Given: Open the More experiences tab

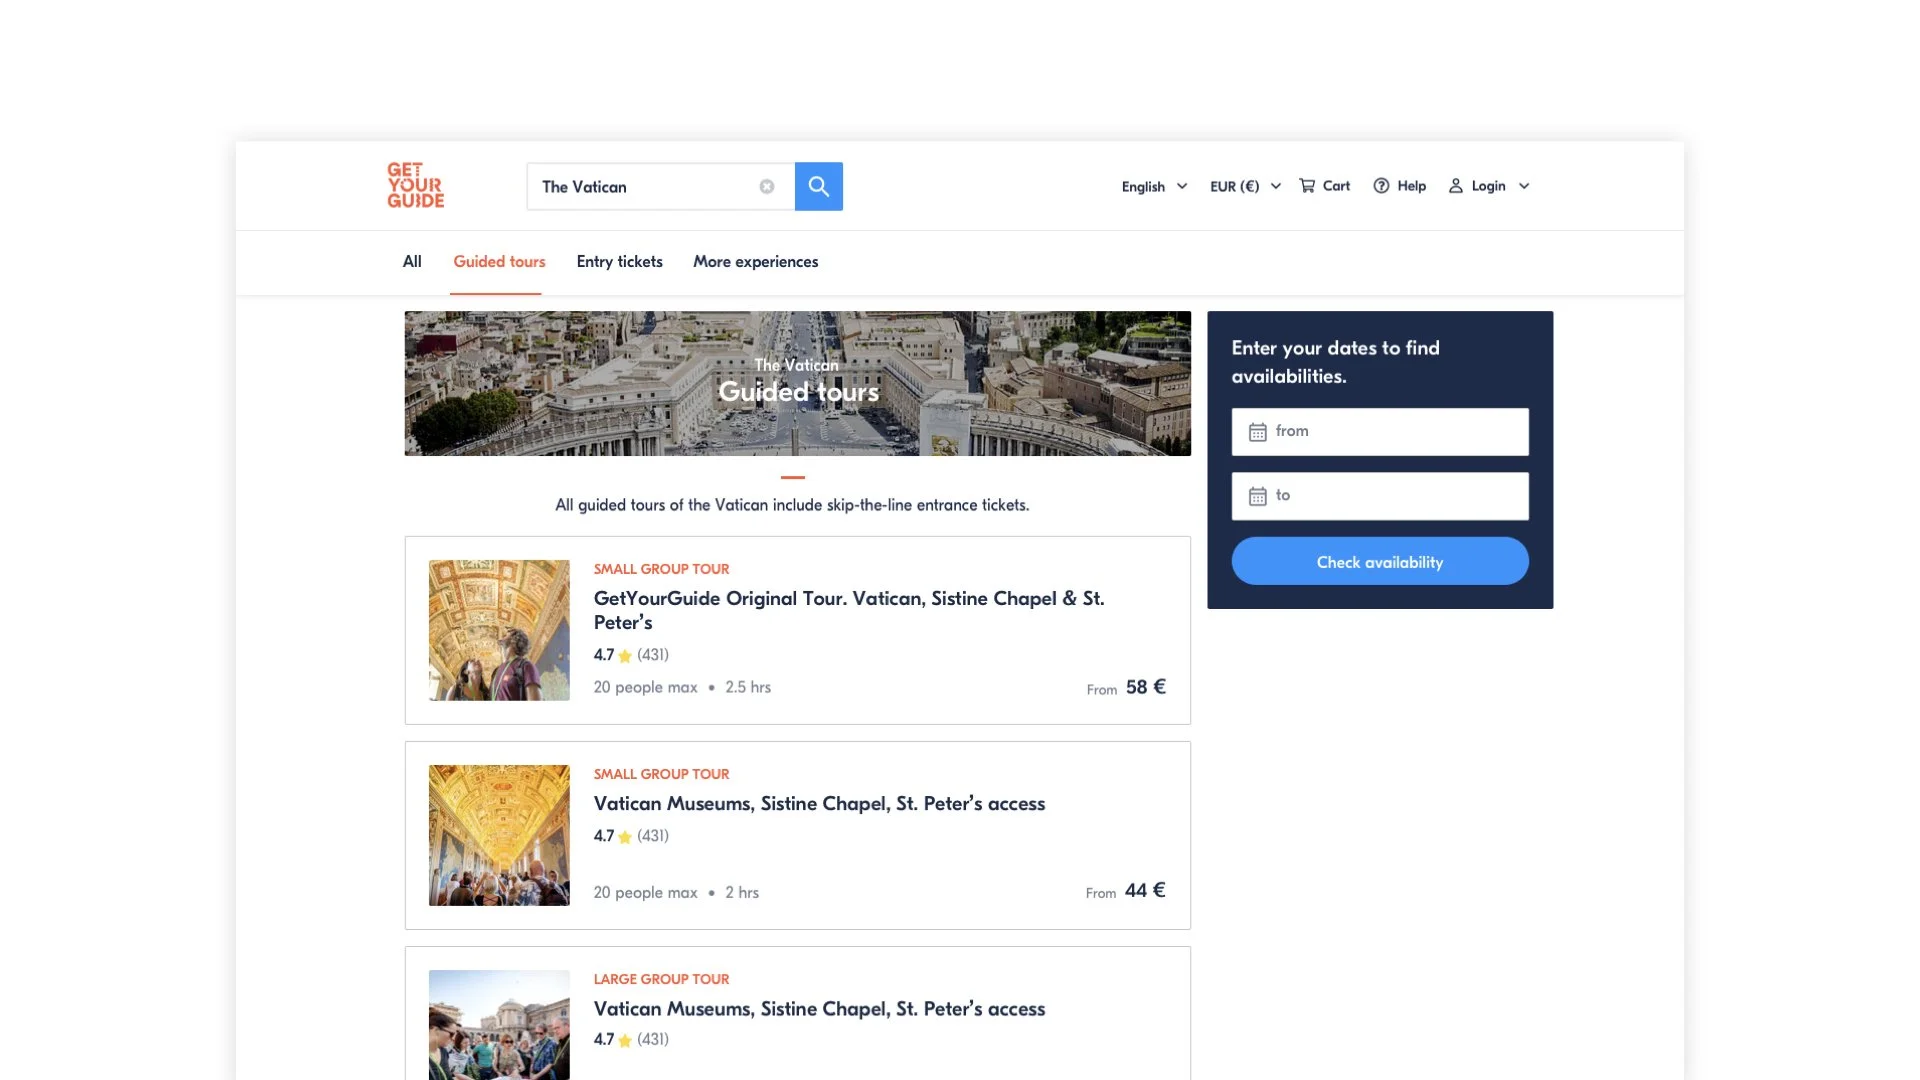Looking at the screenshot, I should tap(755, 262).
